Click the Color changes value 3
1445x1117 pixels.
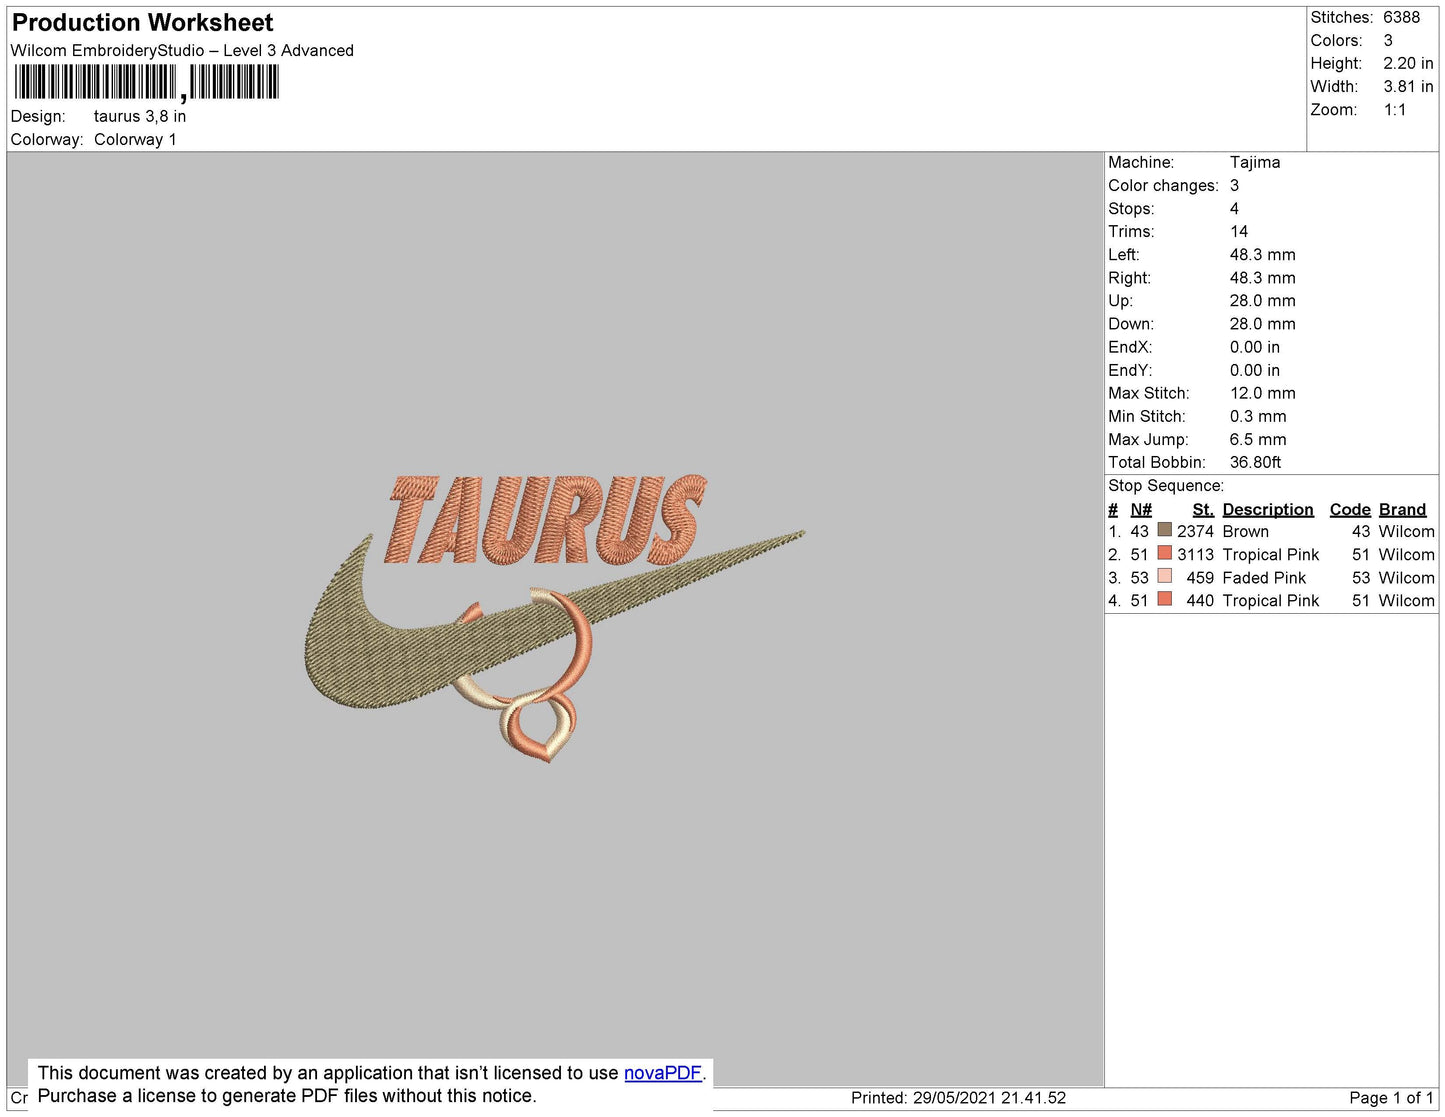click(1234, 186)
